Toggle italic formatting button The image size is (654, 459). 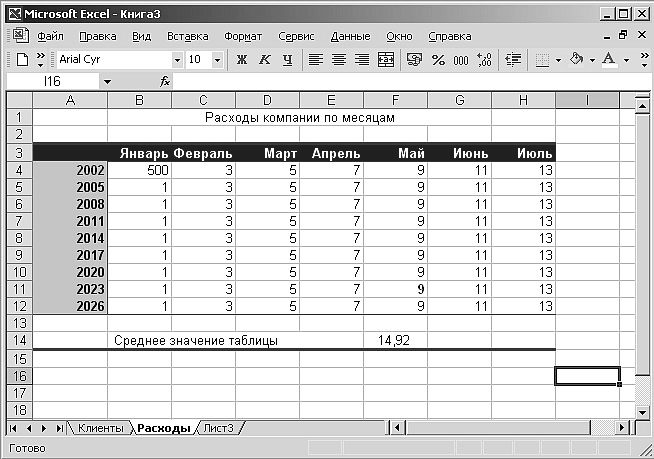point(265,60)
